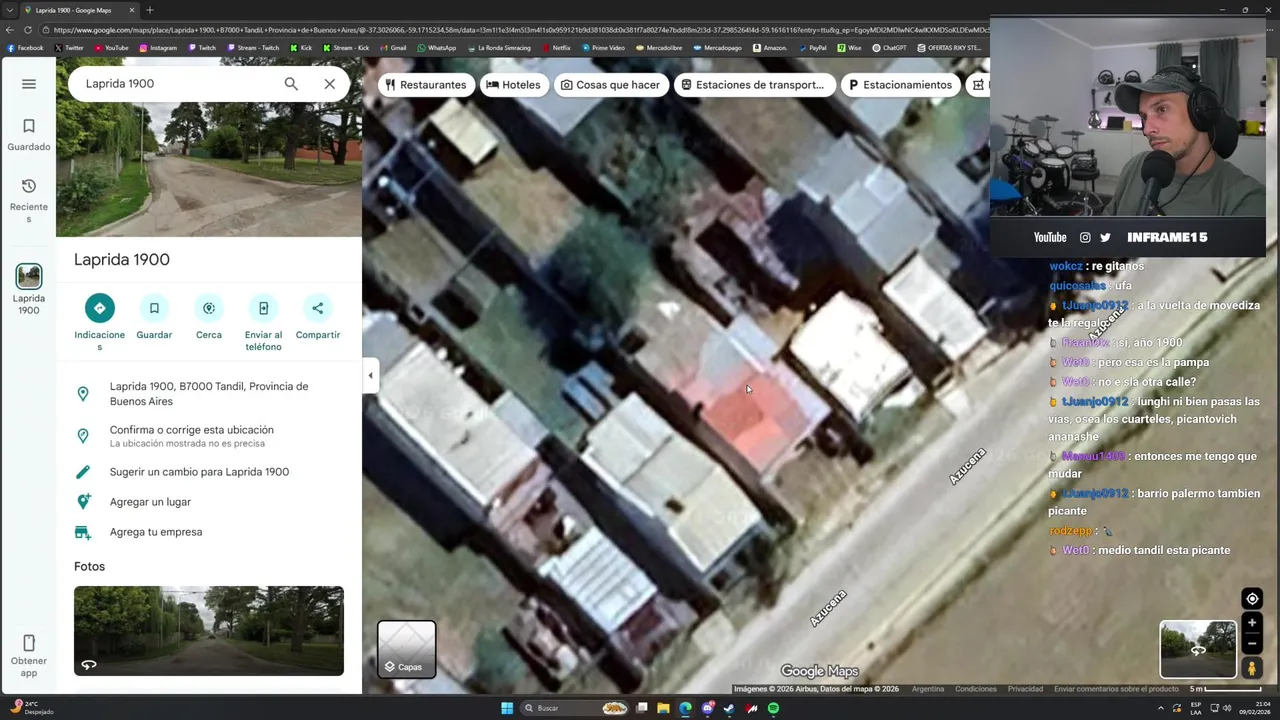This screenshot has height=720, width=1280.
Task: Open the Street View photo under Fotos
Action: click(209, 631)
